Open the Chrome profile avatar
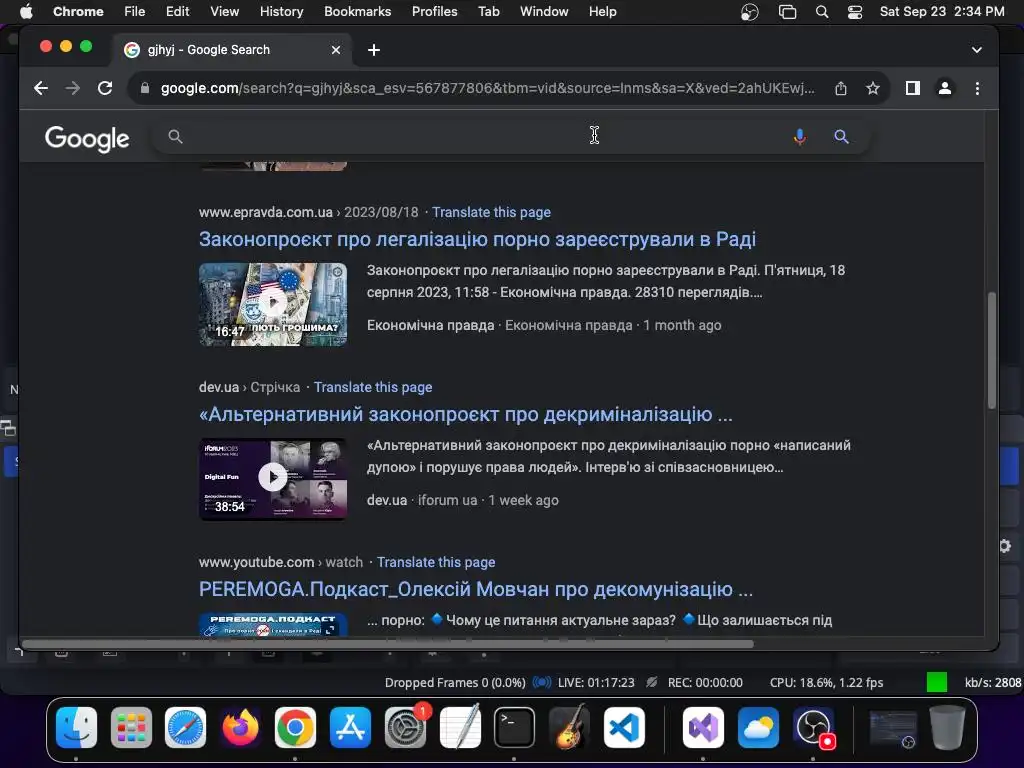Screen dimensions: 1024x768 944,88
